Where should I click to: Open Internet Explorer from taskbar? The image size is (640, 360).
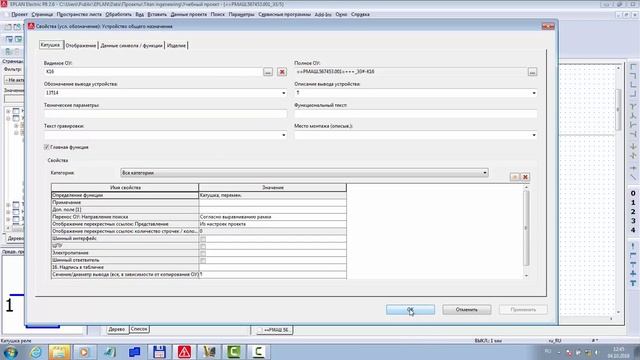click(36, 352)
